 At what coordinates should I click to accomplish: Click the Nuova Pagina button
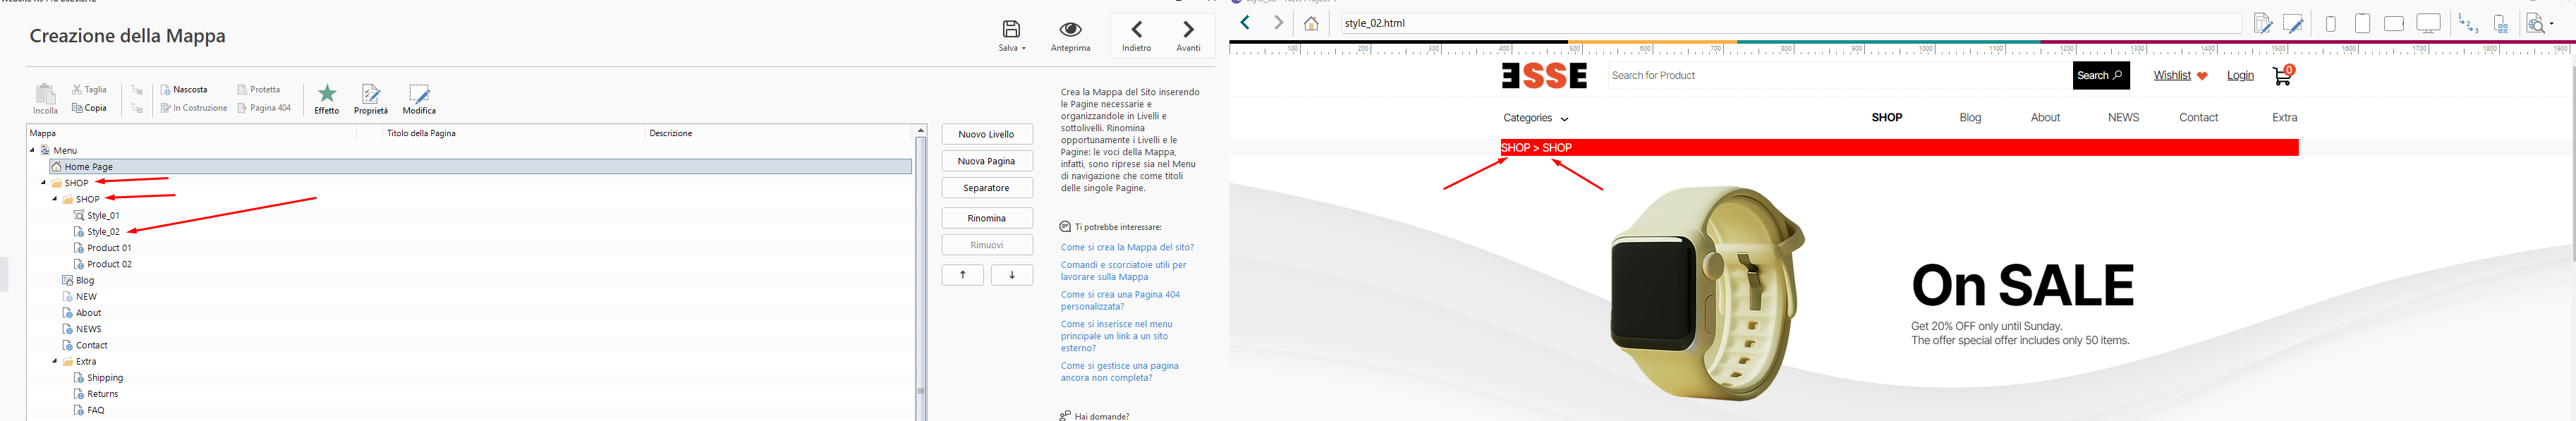986,161
